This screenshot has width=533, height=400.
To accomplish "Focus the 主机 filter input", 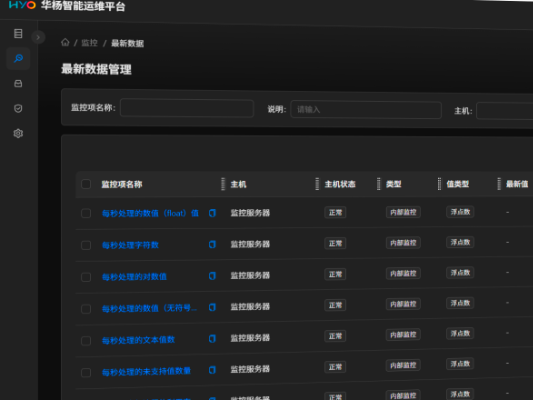I will 505,111.
